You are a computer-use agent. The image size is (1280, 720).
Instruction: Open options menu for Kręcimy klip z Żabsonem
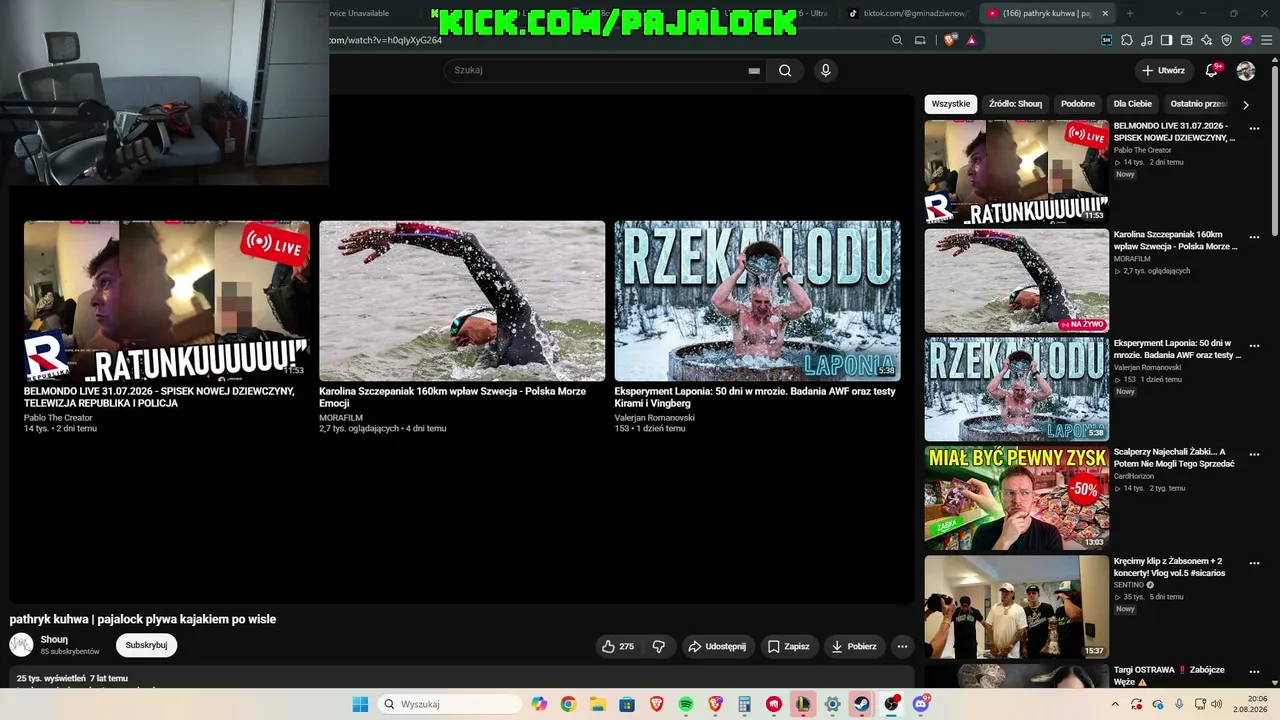(x=1254, y=564)
